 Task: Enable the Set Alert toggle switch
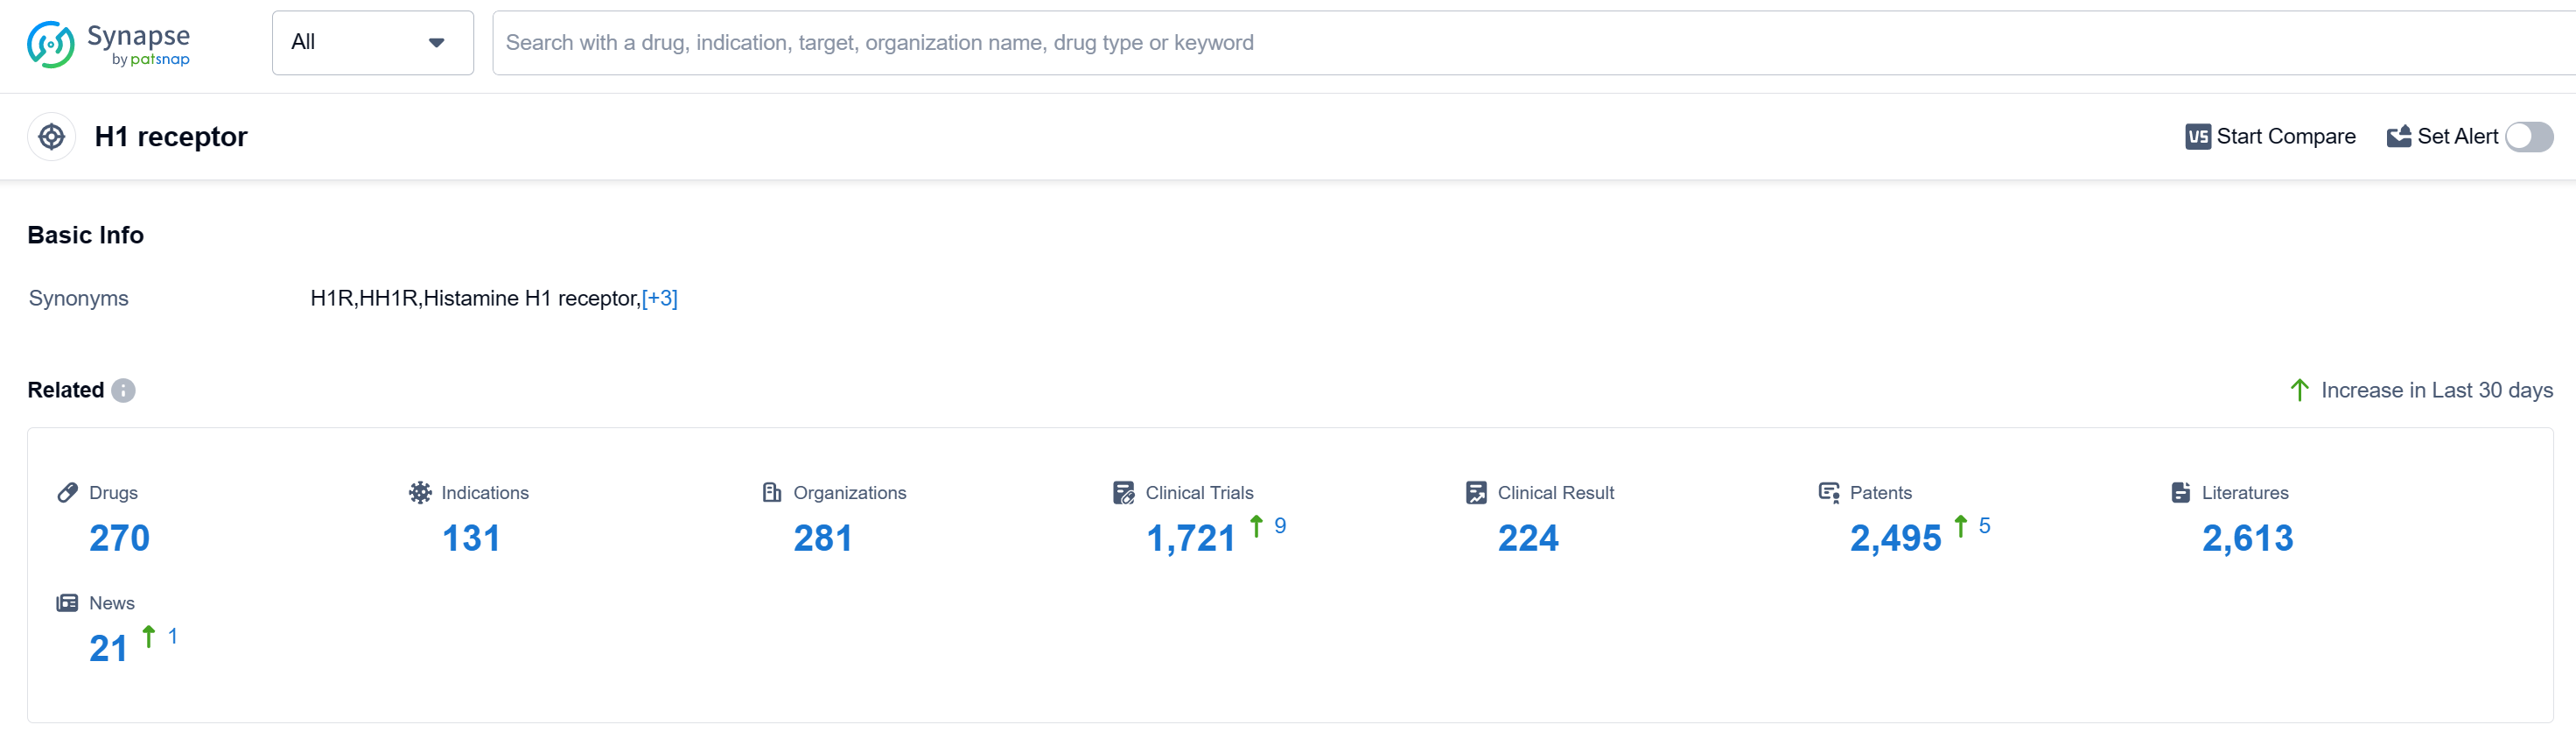click(2528, 137)
